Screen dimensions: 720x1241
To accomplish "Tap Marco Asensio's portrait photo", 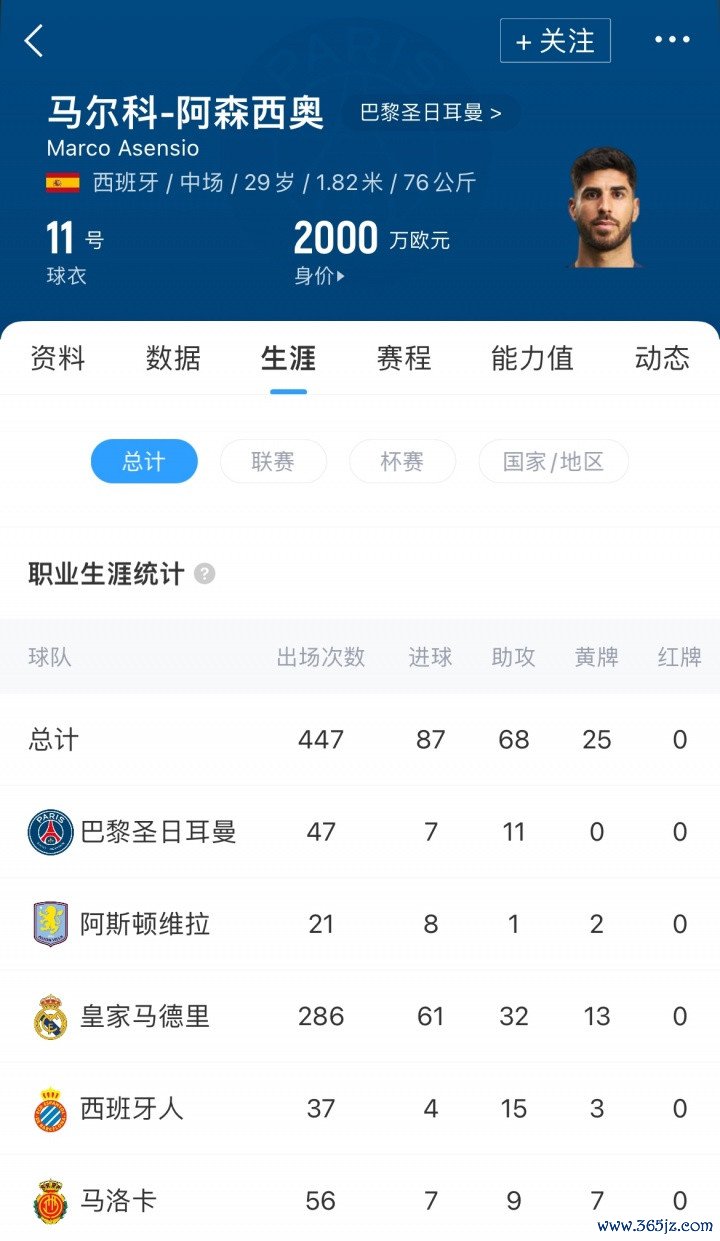I will coord(603,207).
